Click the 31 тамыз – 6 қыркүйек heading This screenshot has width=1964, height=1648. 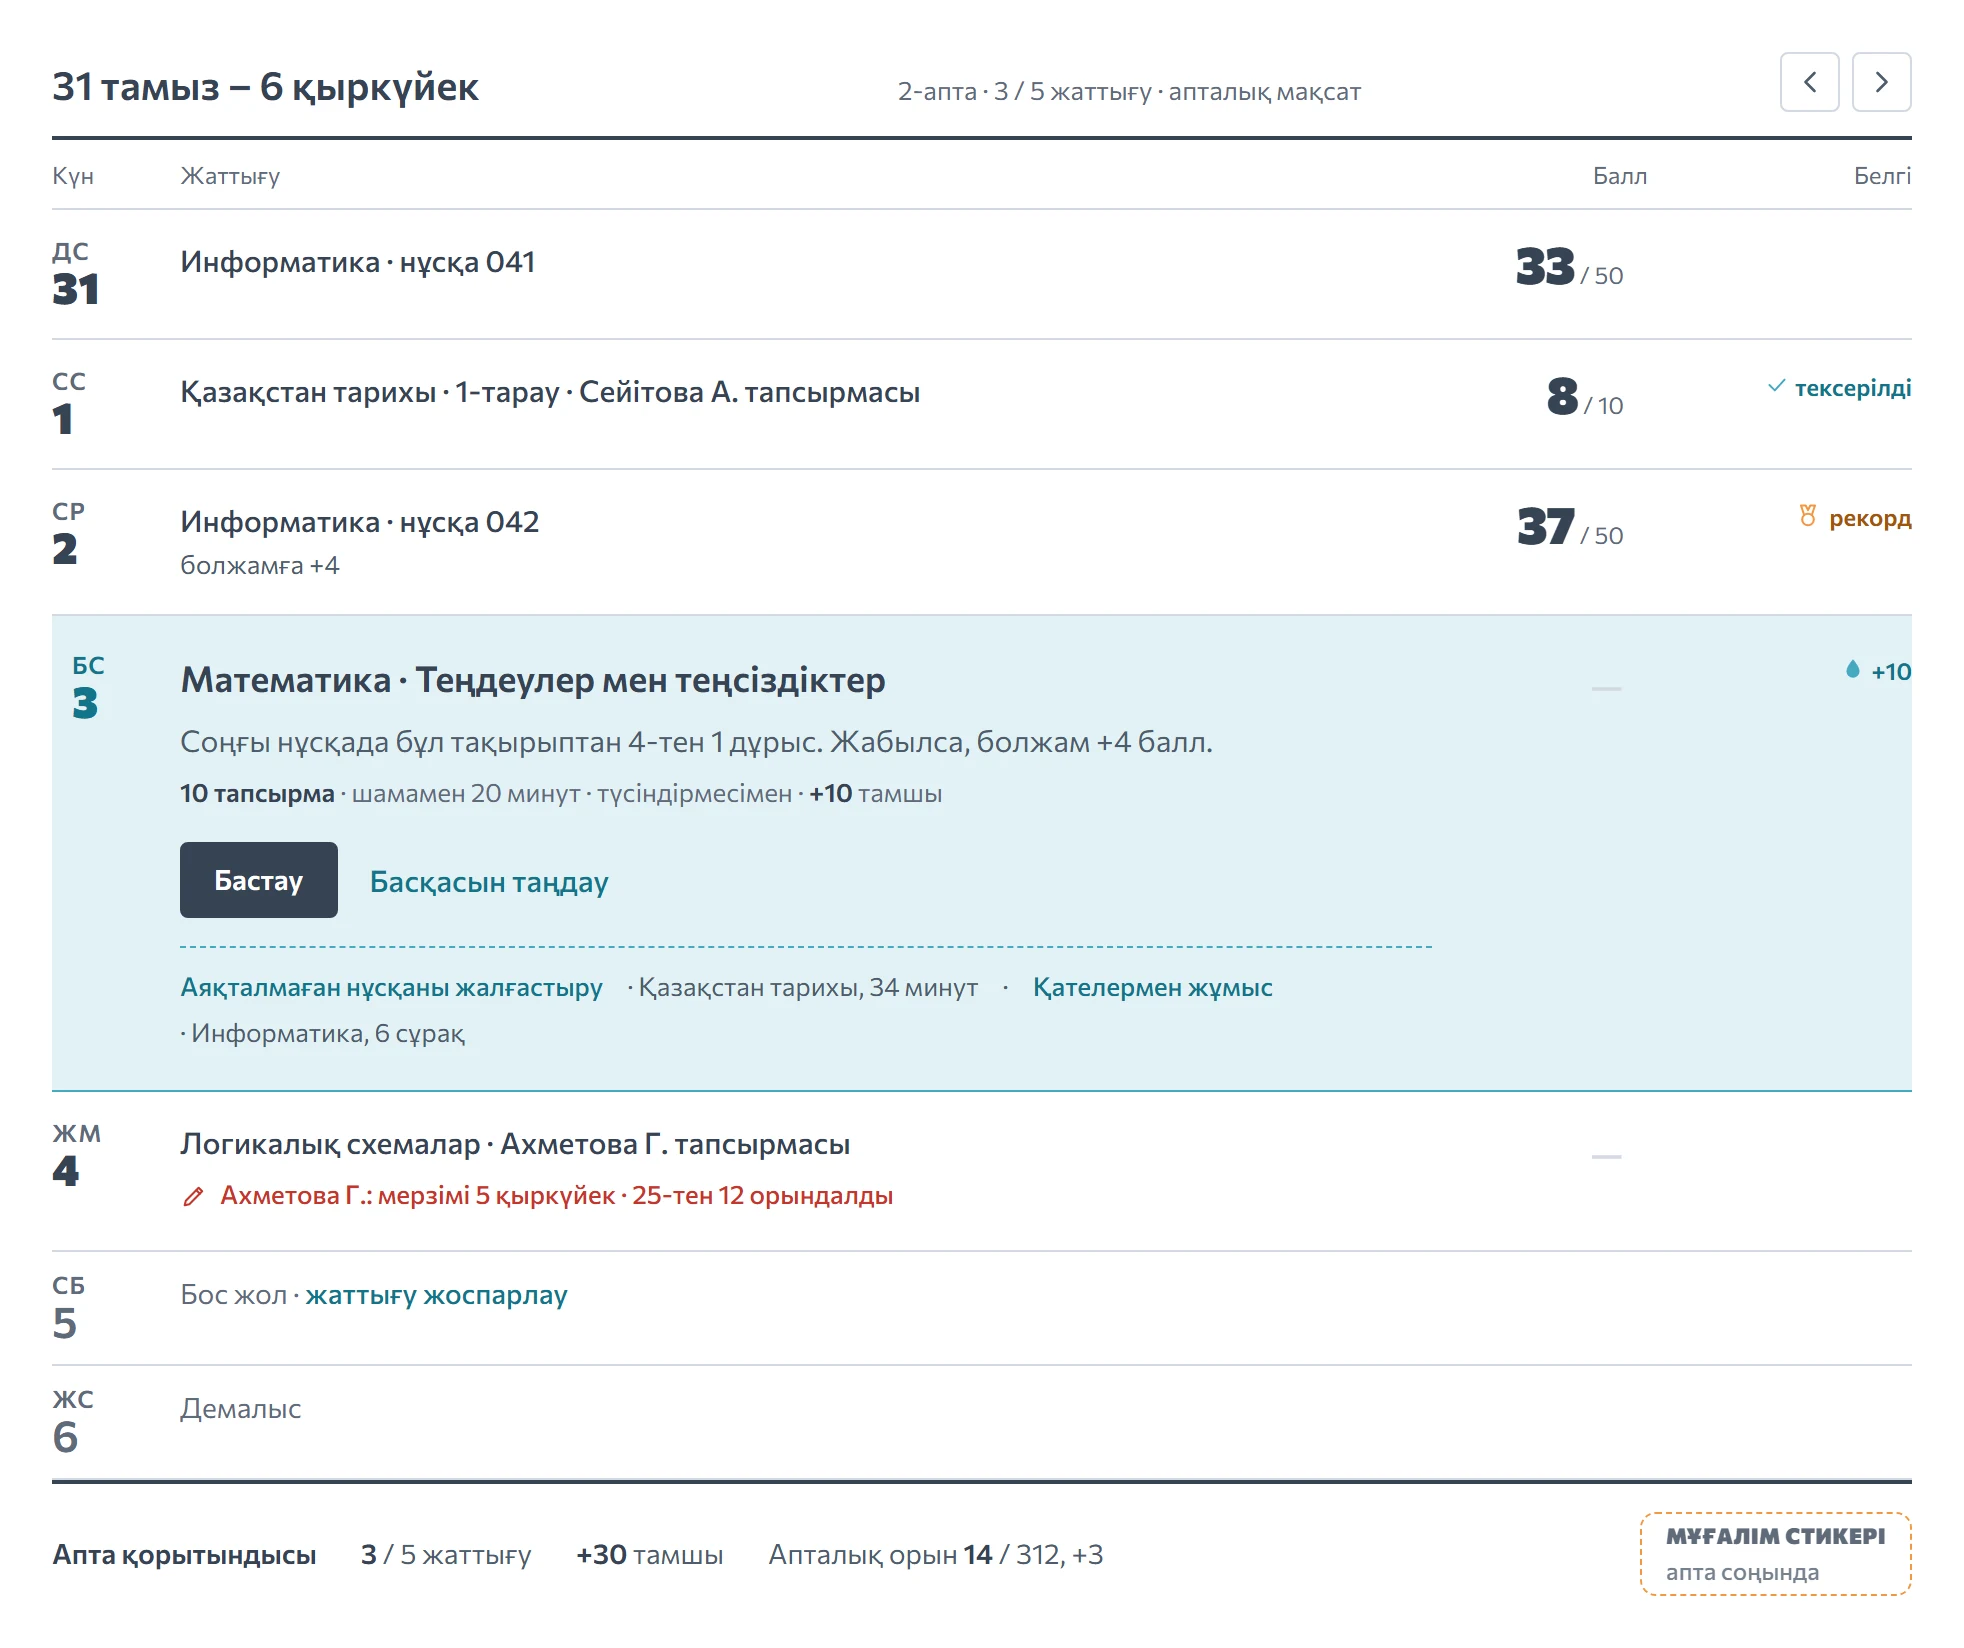coord(265,87)
